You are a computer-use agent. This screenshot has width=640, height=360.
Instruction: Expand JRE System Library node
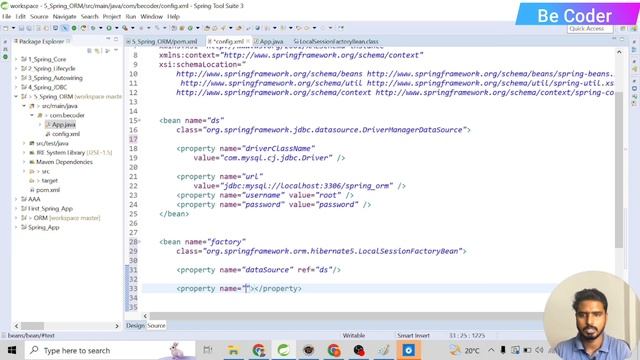pyautogui.click(x=24, y=153)
